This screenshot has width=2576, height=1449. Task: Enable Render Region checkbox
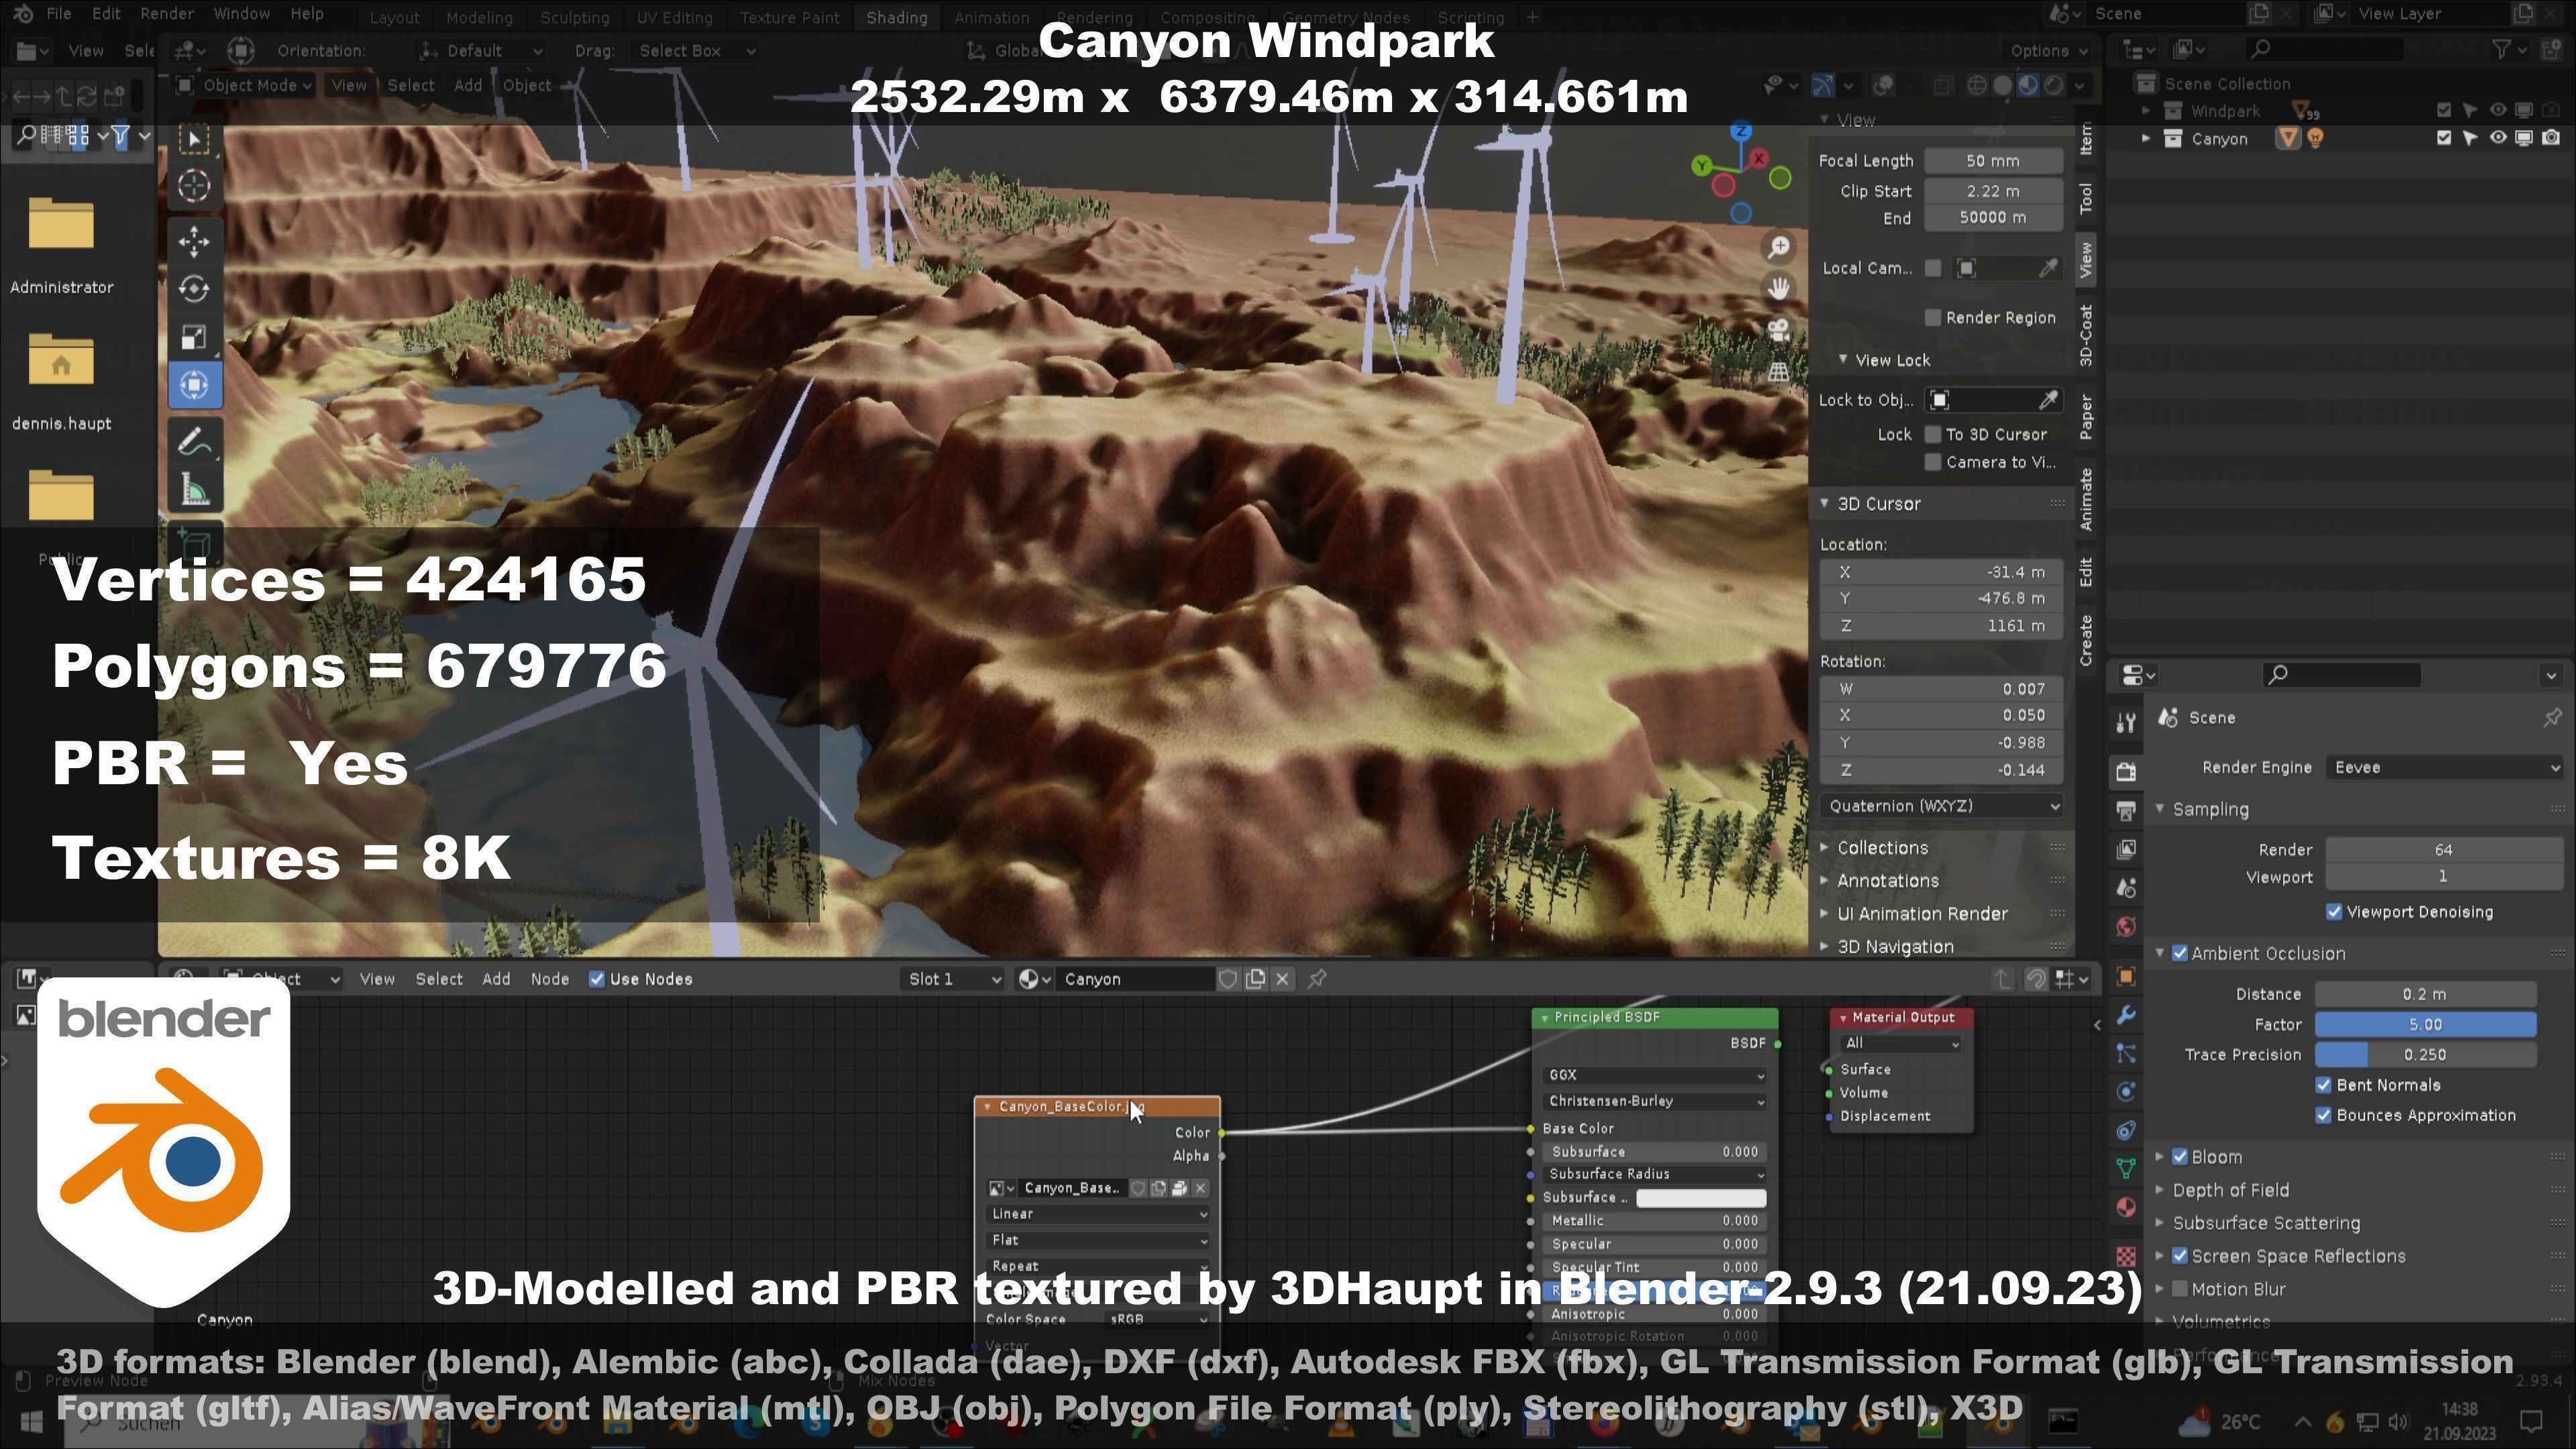pos(1933,318)
